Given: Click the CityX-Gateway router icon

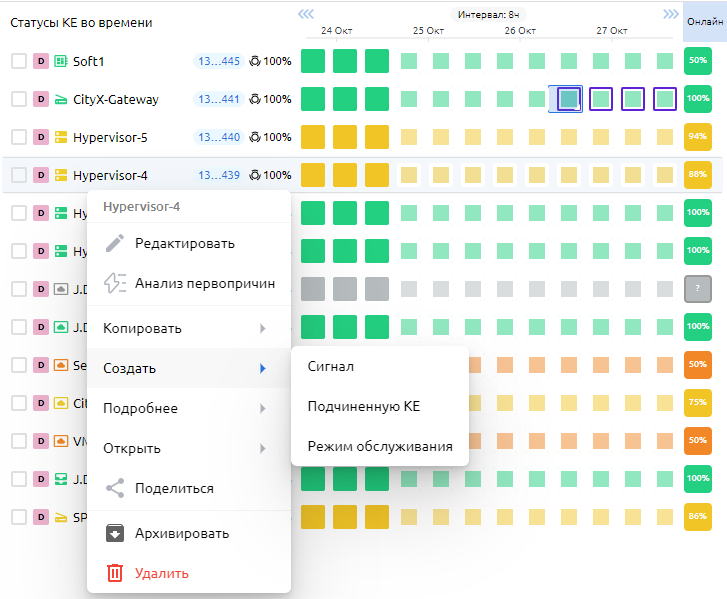Looking at the screenshot, I should (x=60, y=99).
